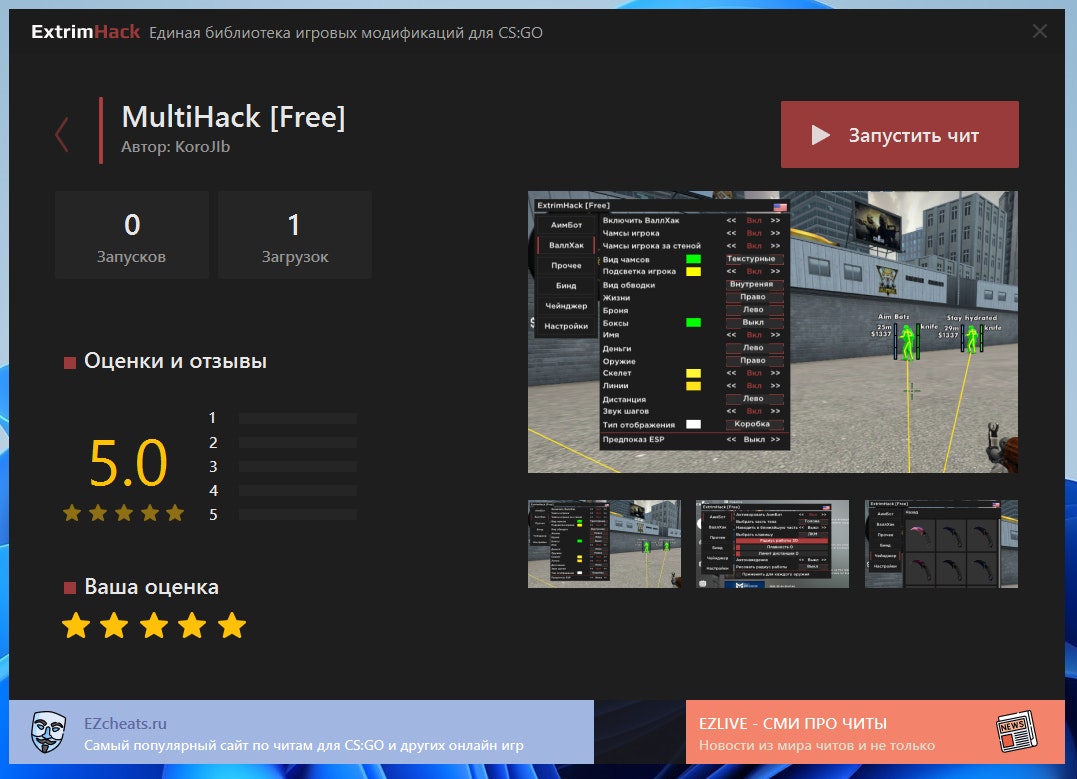This screenshot has height=779, width=1077.
Task: Rate with the third yellow star
Action: tap(153, 626)
